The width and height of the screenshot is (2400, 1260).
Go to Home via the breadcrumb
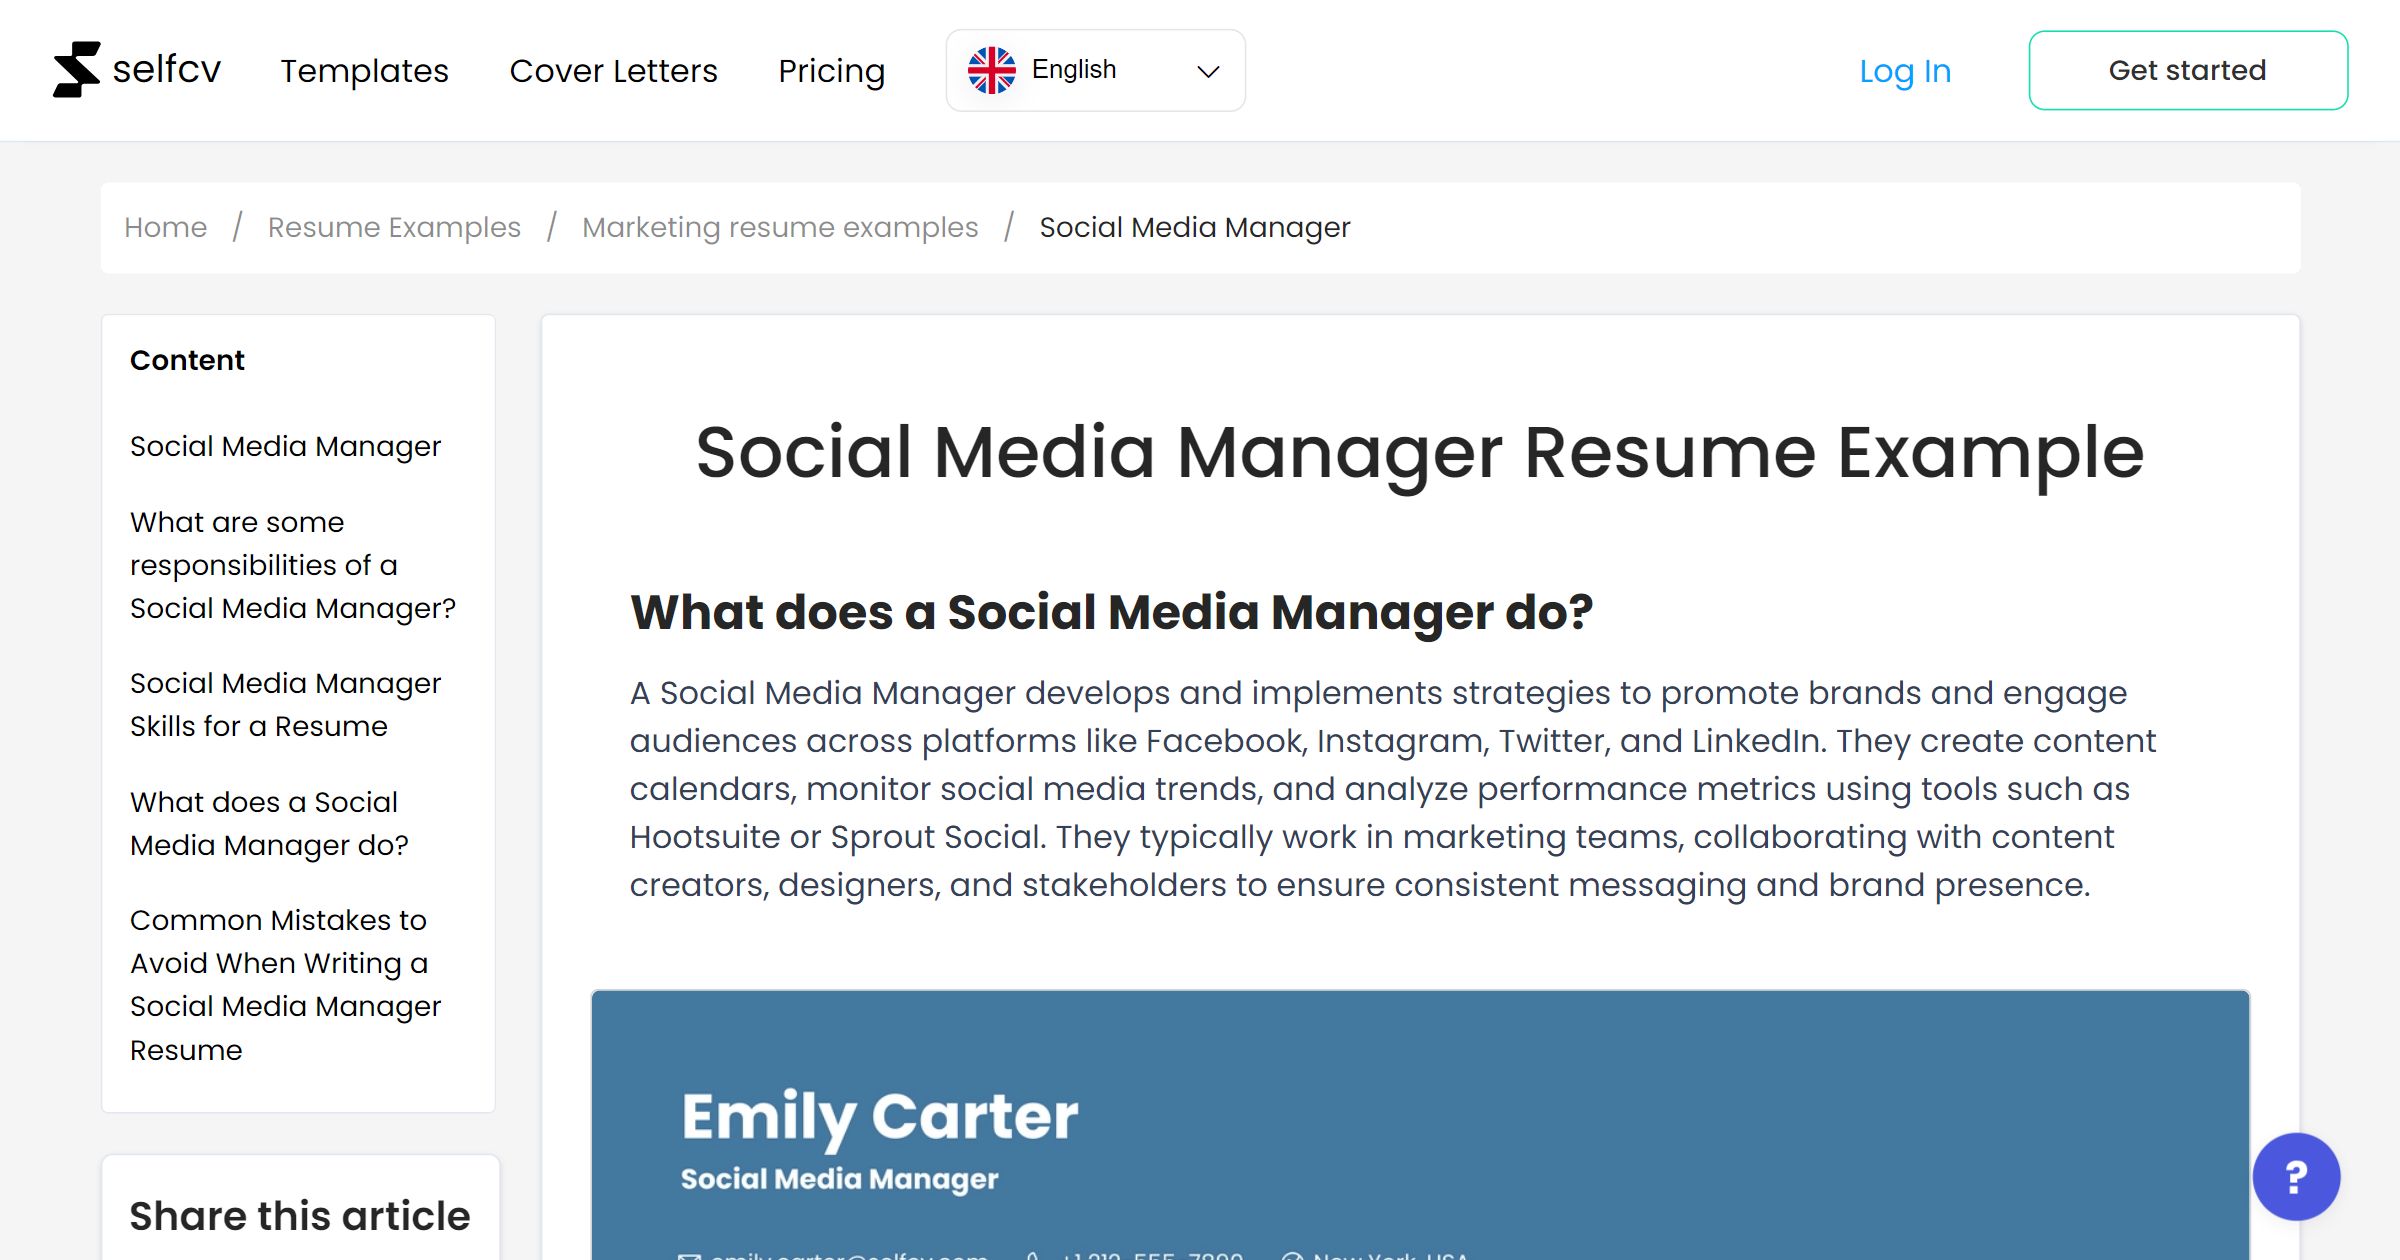[x=165, y=227]
